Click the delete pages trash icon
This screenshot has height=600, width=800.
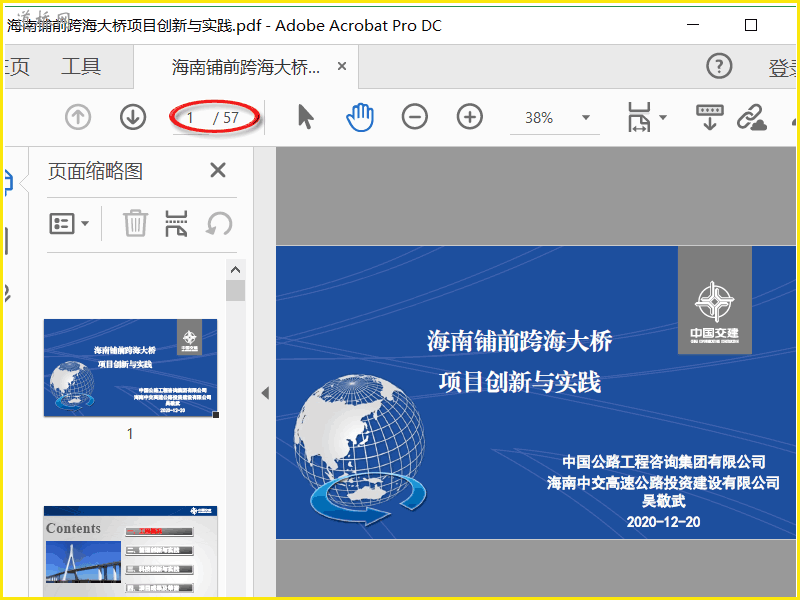pyautogui.click(x=135, y=223)
